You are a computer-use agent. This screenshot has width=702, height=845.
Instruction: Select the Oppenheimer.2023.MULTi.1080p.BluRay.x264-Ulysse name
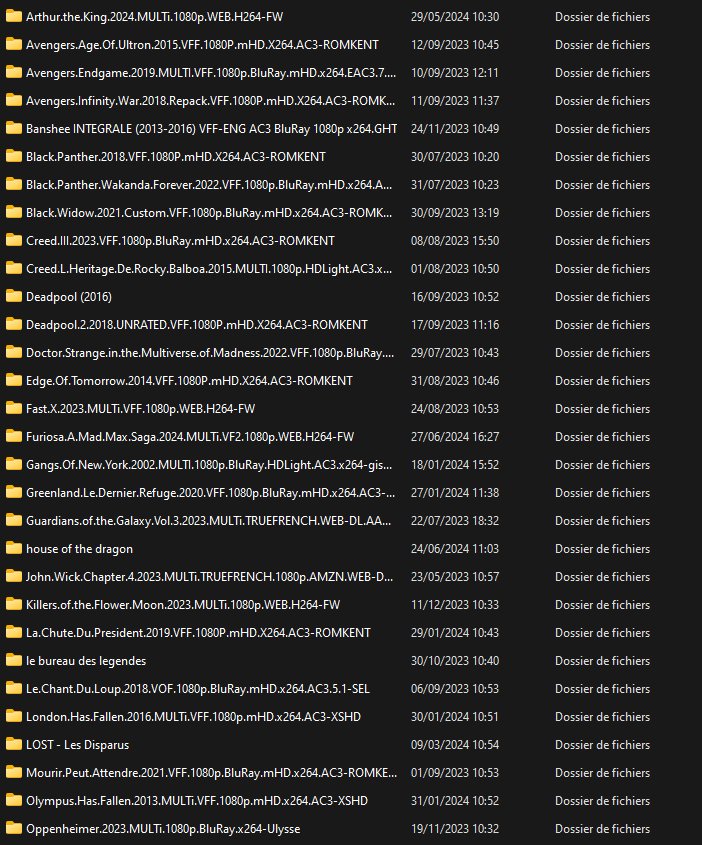point(163,829)
